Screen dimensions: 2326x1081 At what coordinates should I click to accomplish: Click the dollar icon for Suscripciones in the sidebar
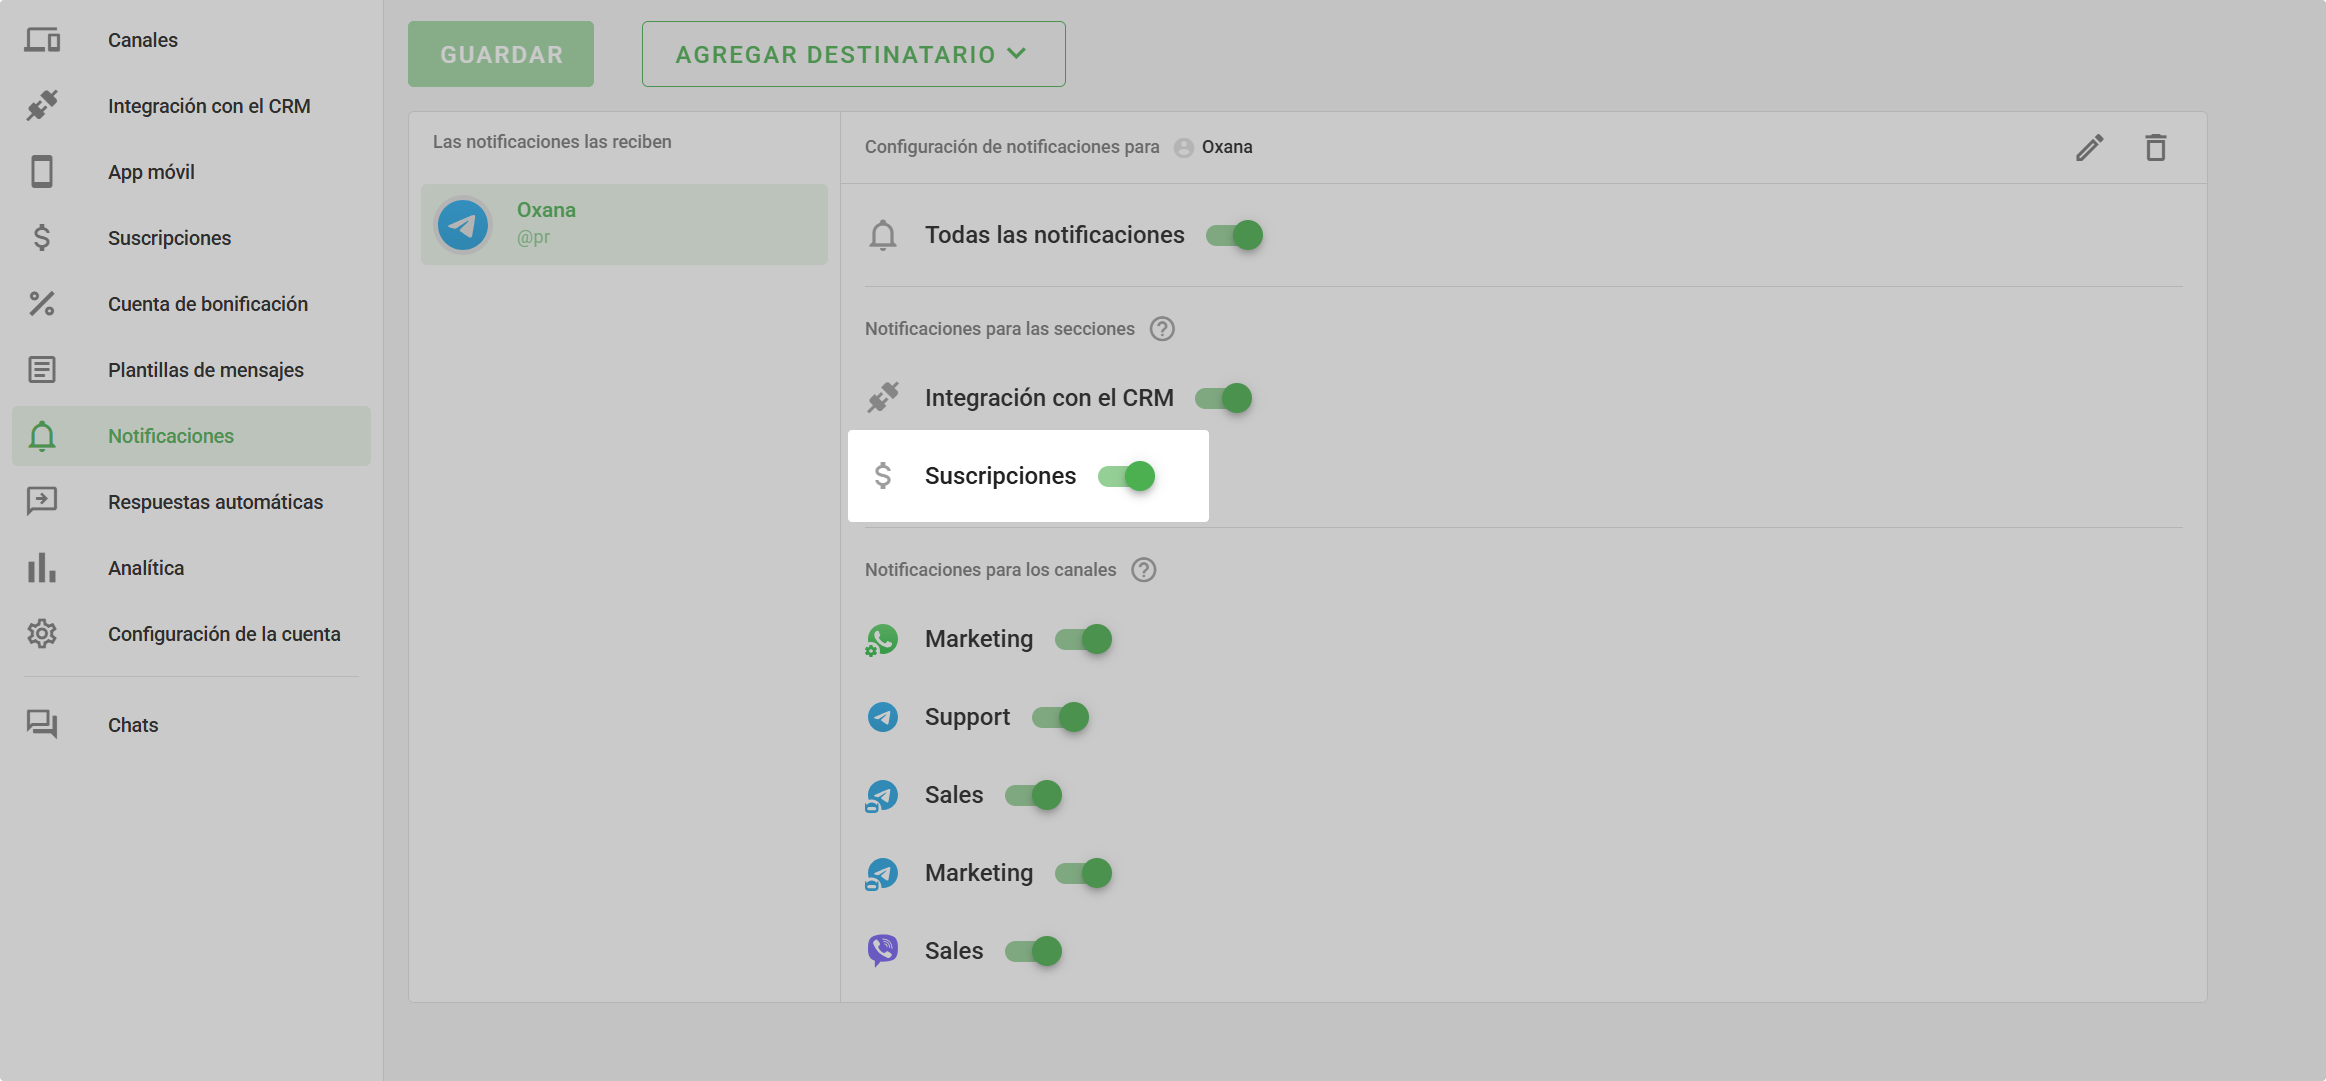(42, 238)
